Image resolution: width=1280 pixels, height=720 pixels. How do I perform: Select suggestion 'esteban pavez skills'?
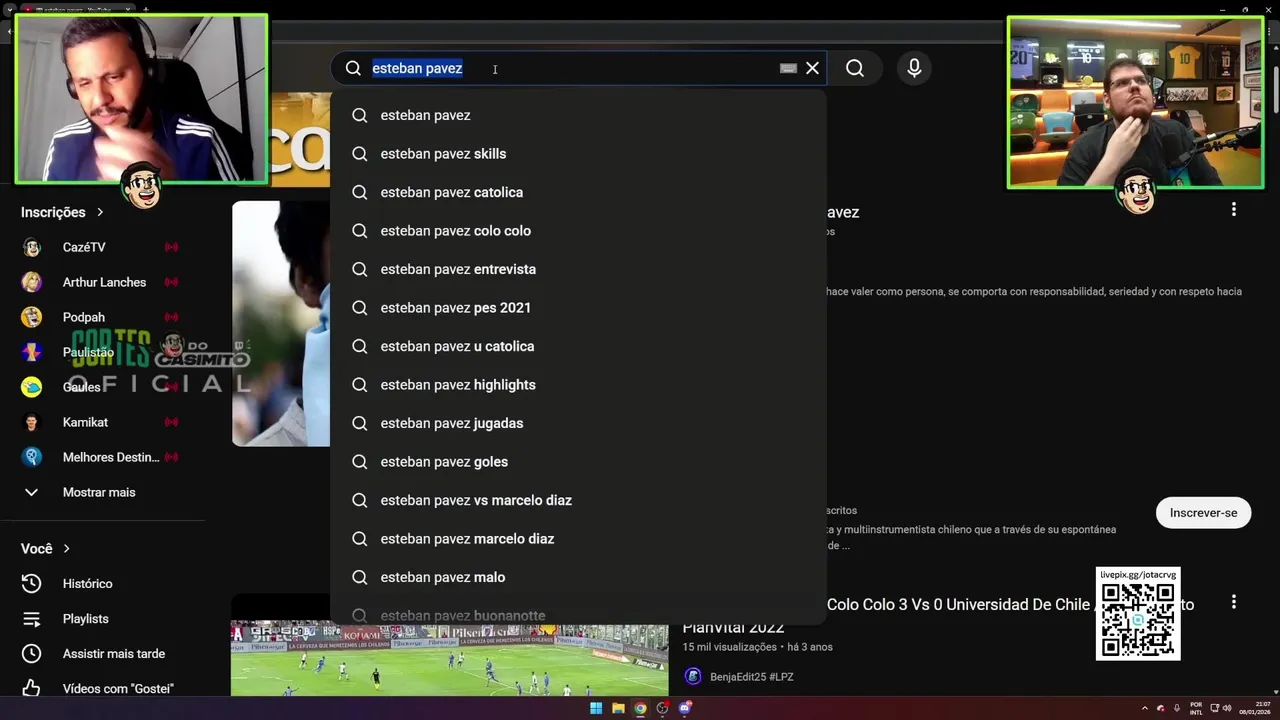pyautogui.click(x=578, y=154)
